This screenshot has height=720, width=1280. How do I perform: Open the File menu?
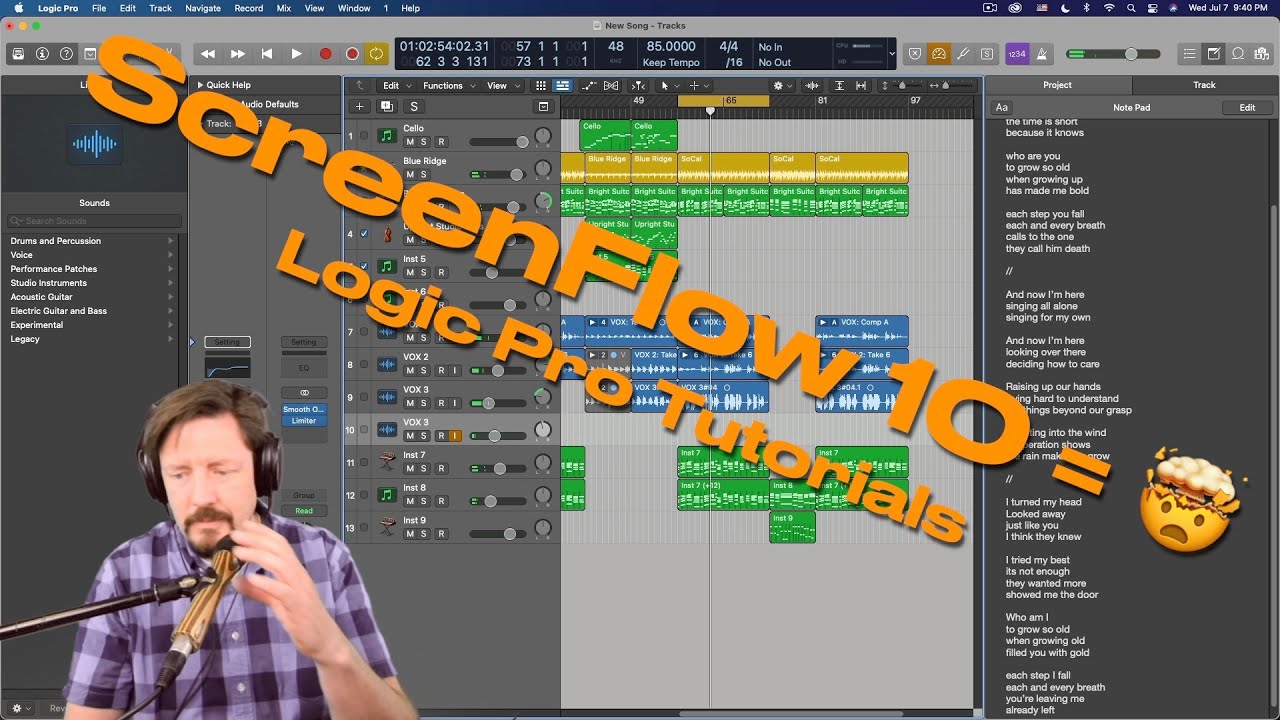[x=99, y=8]
